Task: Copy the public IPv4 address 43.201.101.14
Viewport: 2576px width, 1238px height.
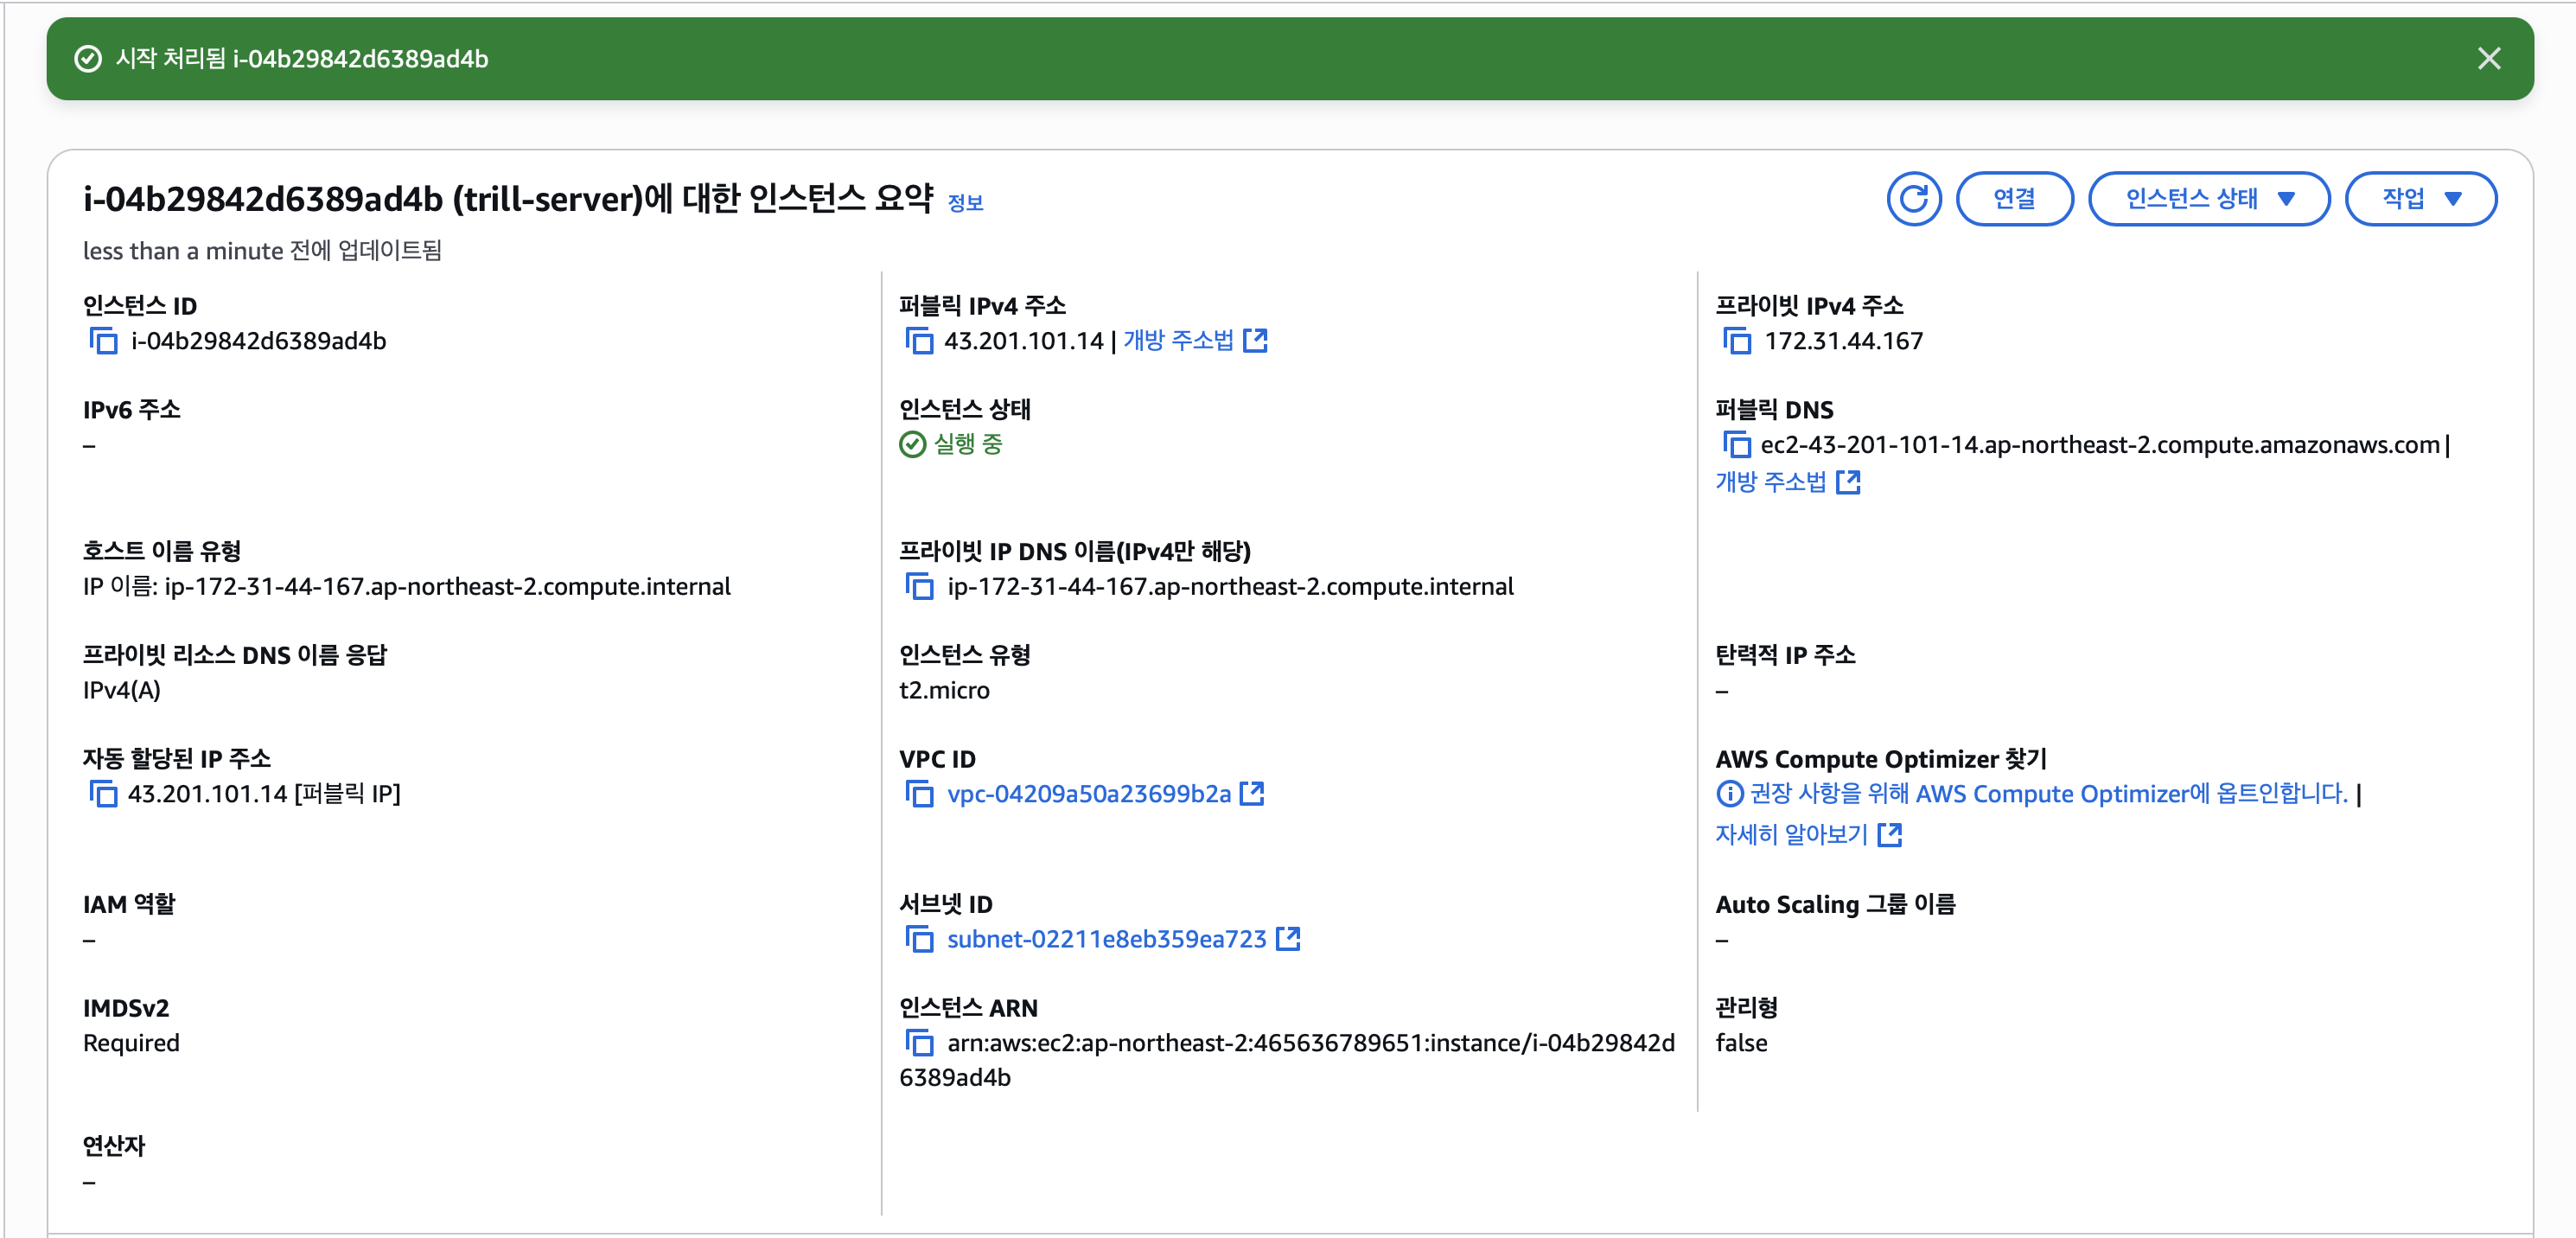Action: 918,341
